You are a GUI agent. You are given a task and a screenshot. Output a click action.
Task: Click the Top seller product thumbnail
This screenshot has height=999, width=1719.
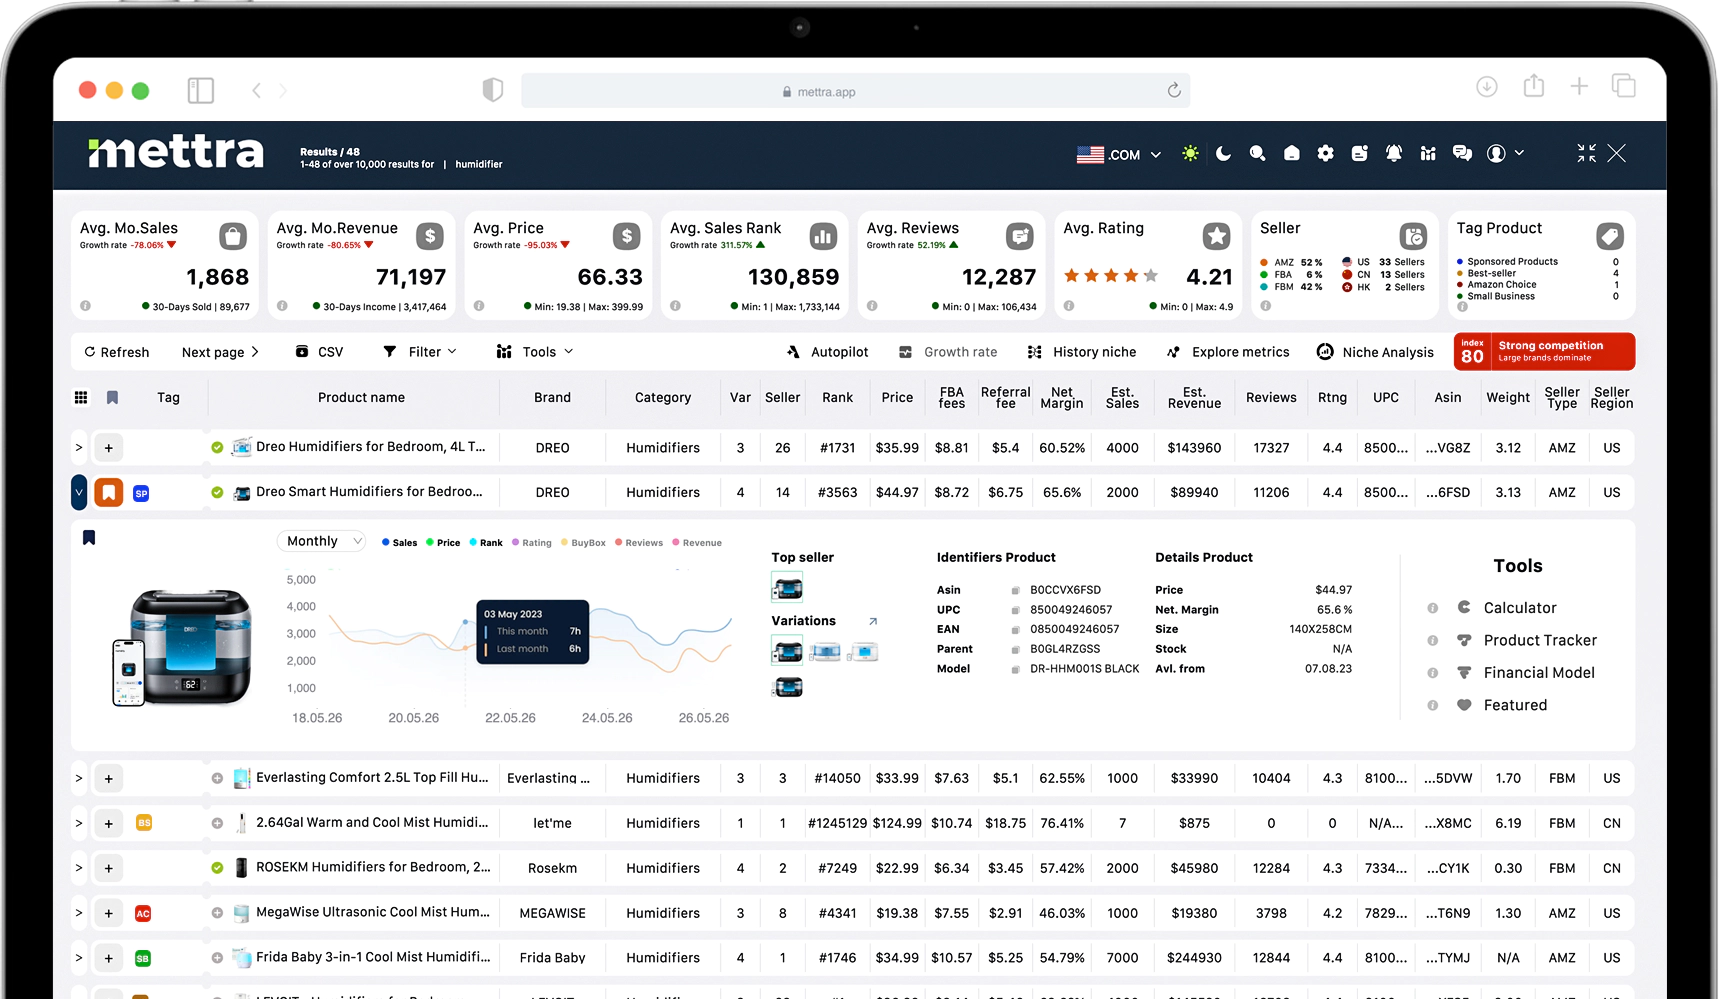tap(787, 588)
